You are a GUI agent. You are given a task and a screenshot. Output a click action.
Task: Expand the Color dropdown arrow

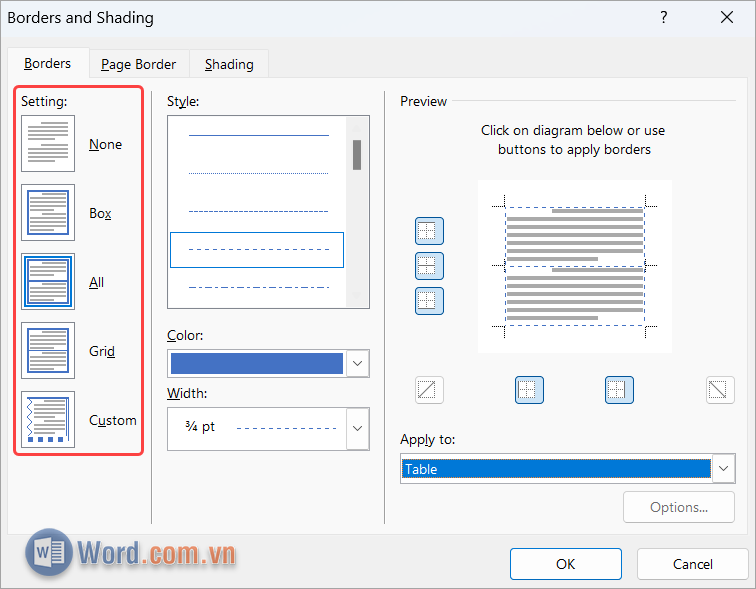point(357,363)
